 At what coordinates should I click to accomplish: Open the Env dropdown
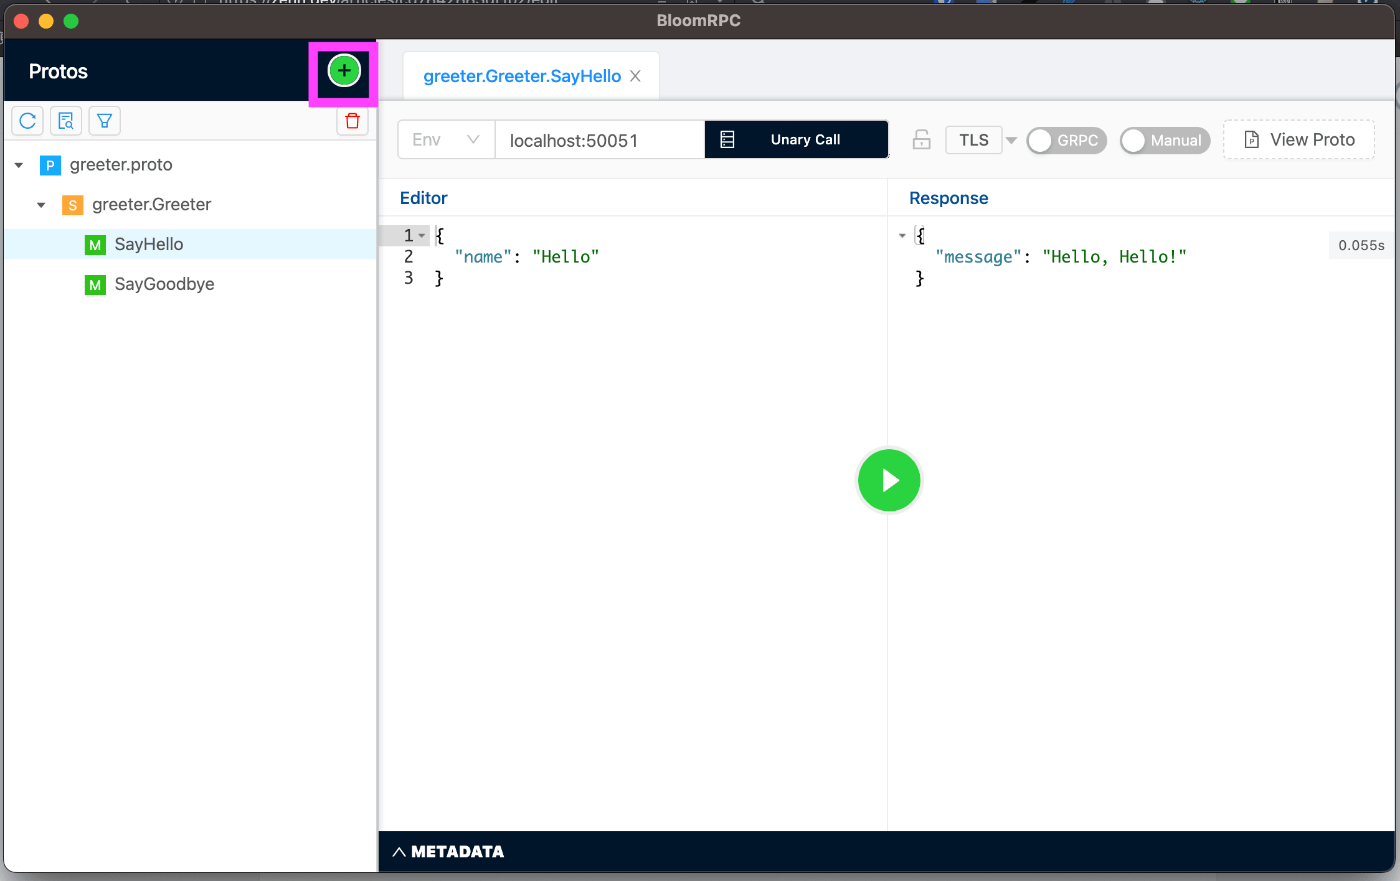446,140
